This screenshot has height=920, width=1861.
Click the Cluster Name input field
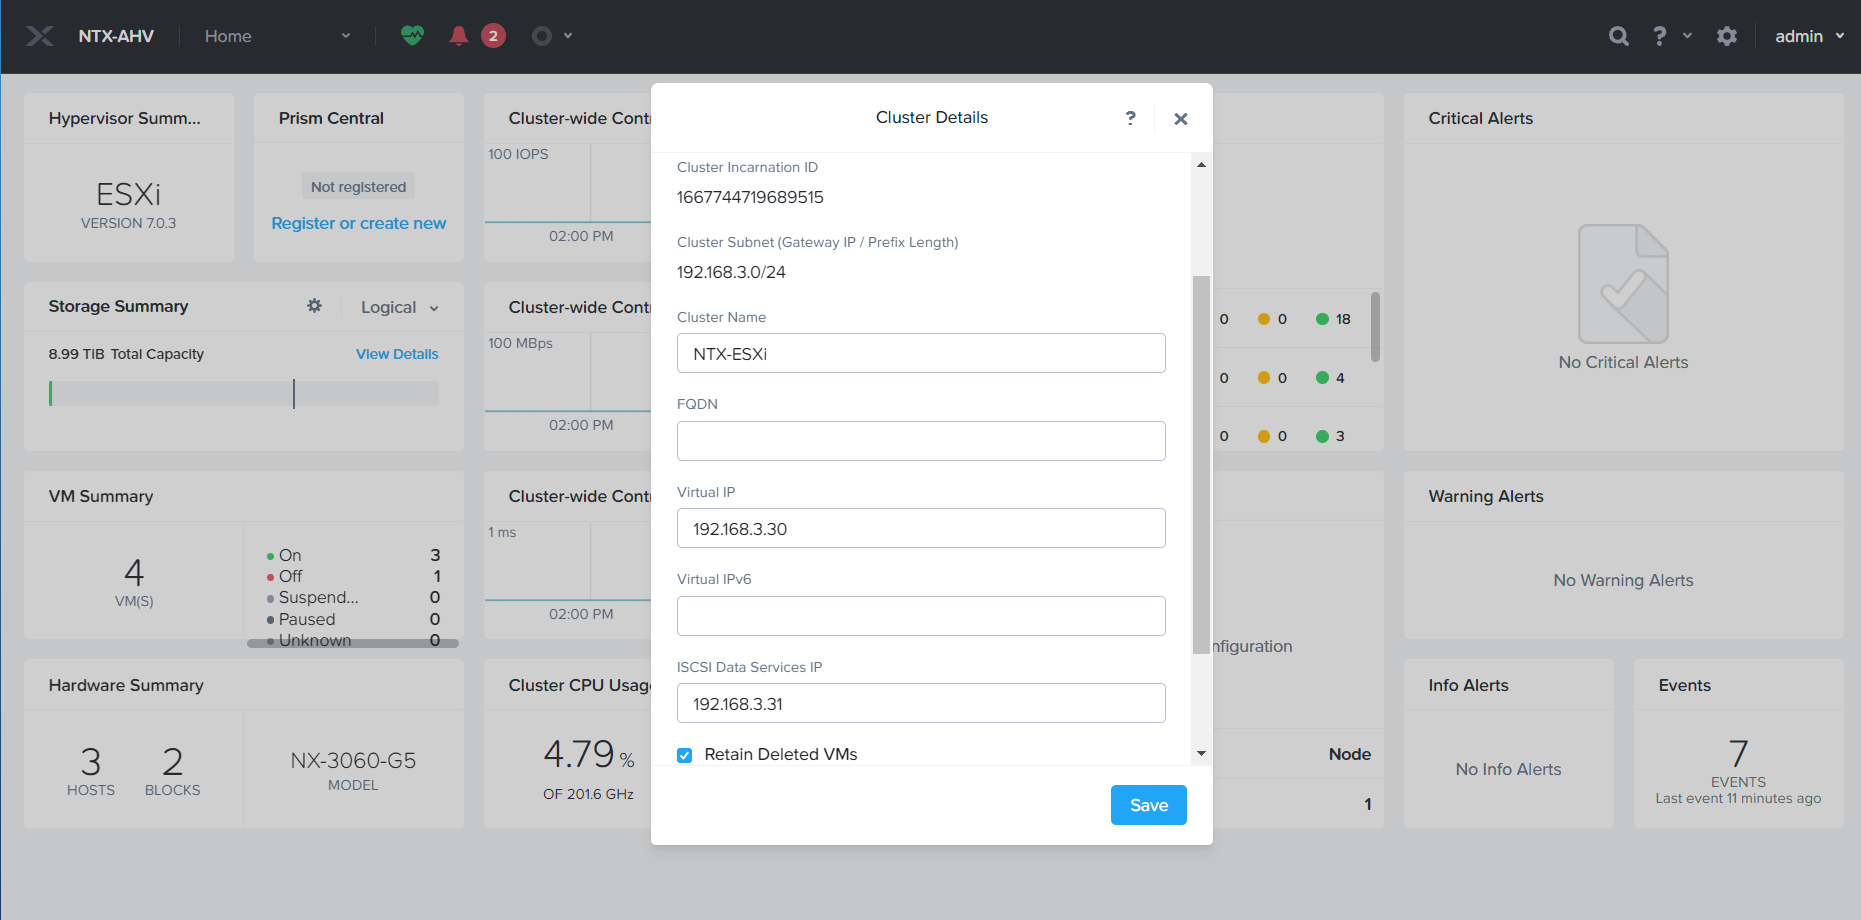point(920,354)
